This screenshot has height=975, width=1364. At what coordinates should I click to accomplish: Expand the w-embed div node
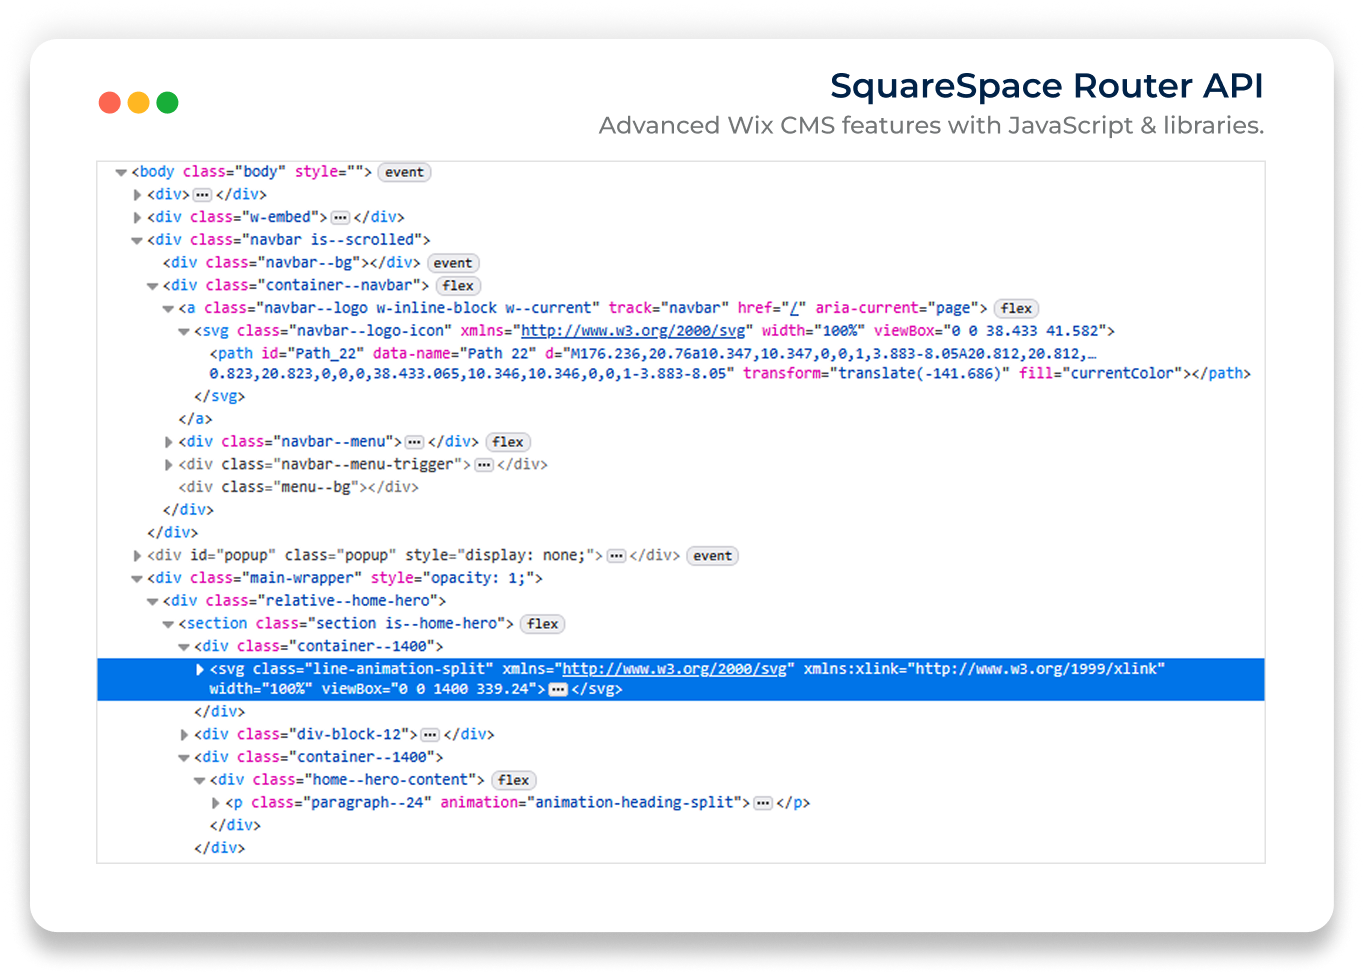click(x=137, y=217)
